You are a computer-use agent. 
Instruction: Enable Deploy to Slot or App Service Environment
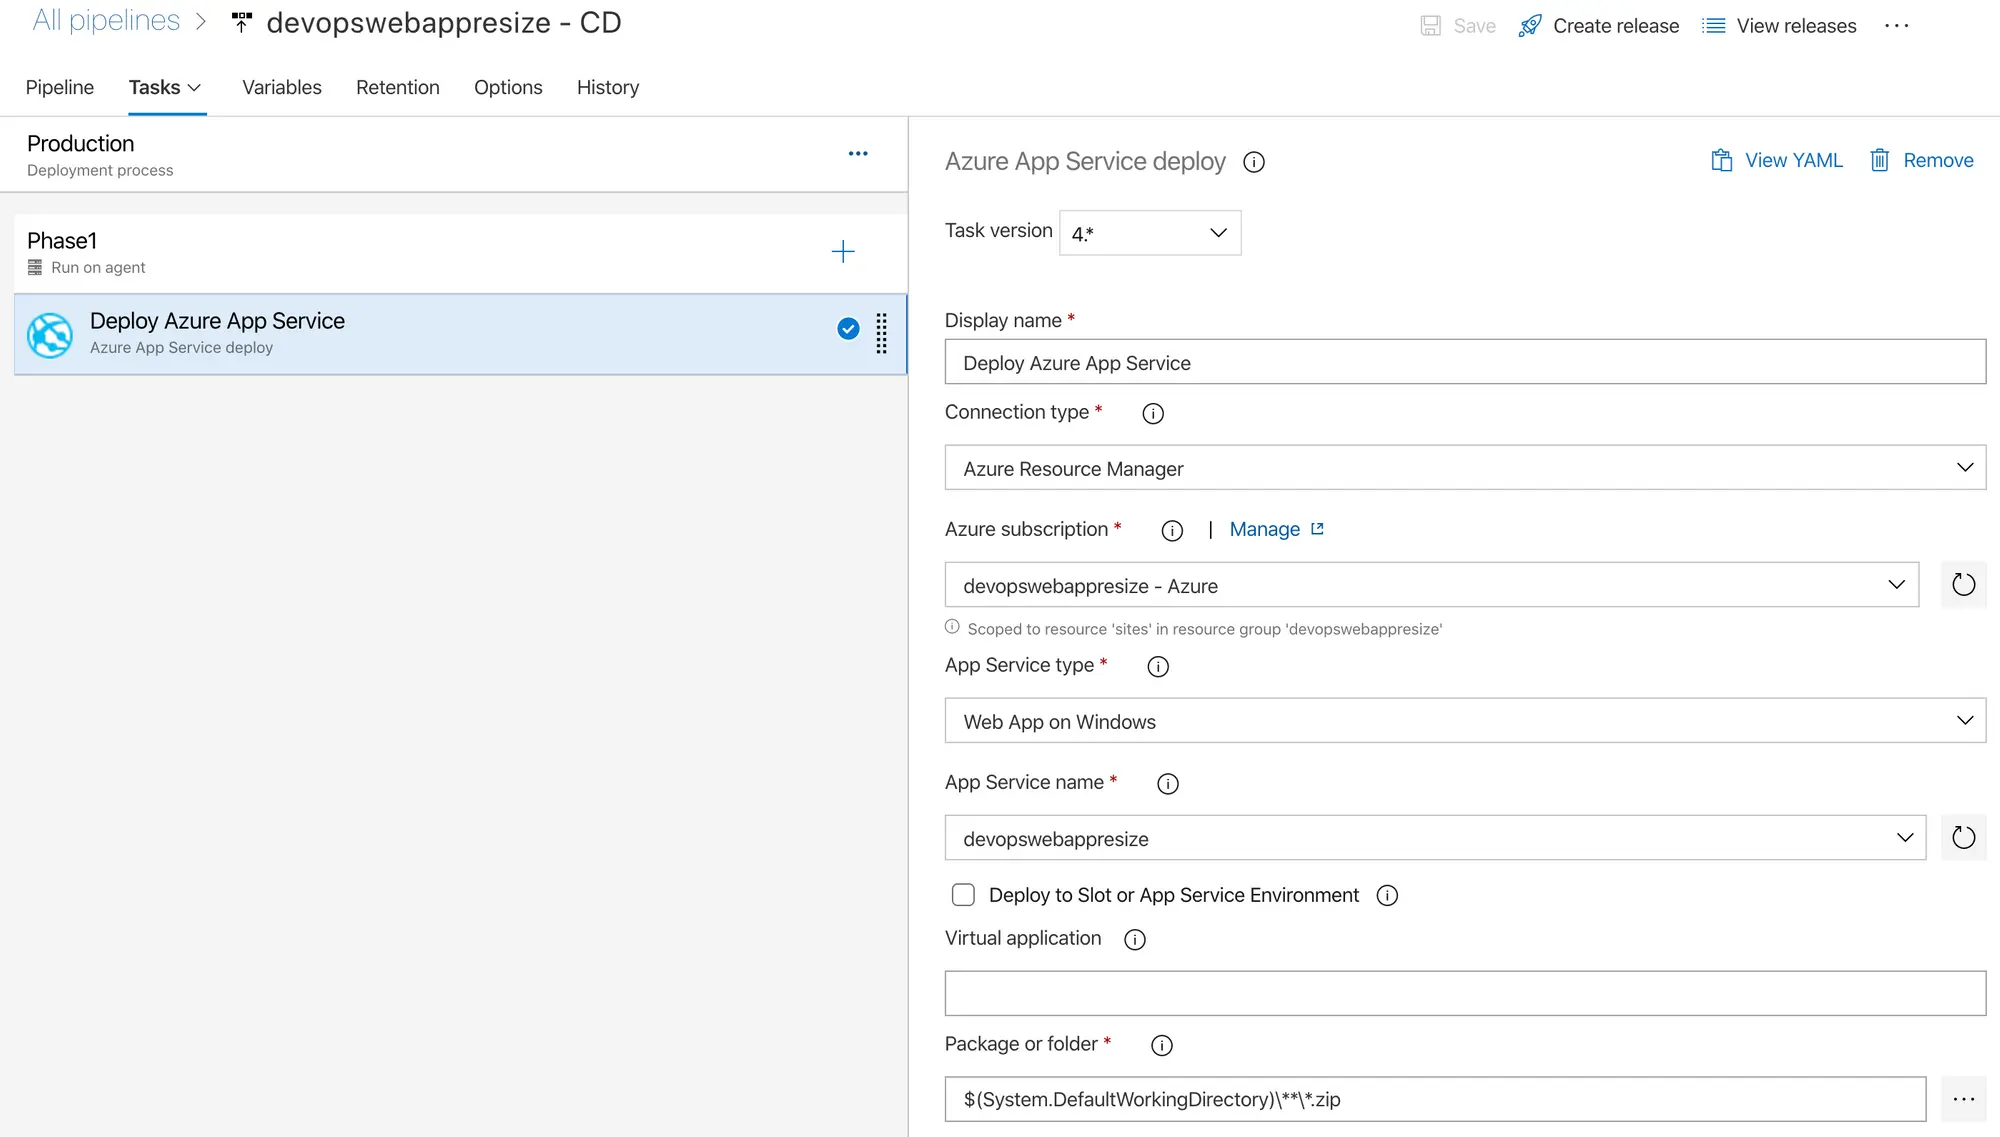coord(963,895)
